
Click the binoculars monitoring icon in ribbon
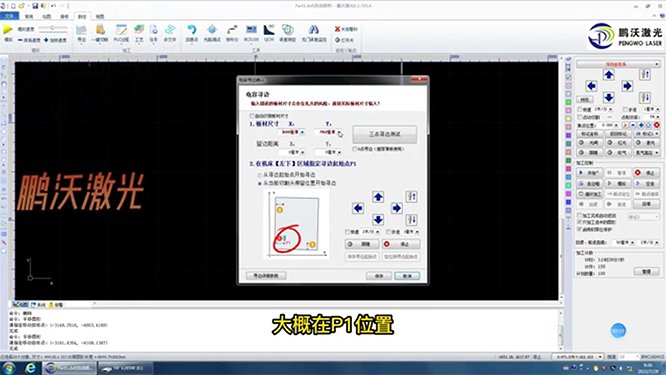(x=314, y=30)
